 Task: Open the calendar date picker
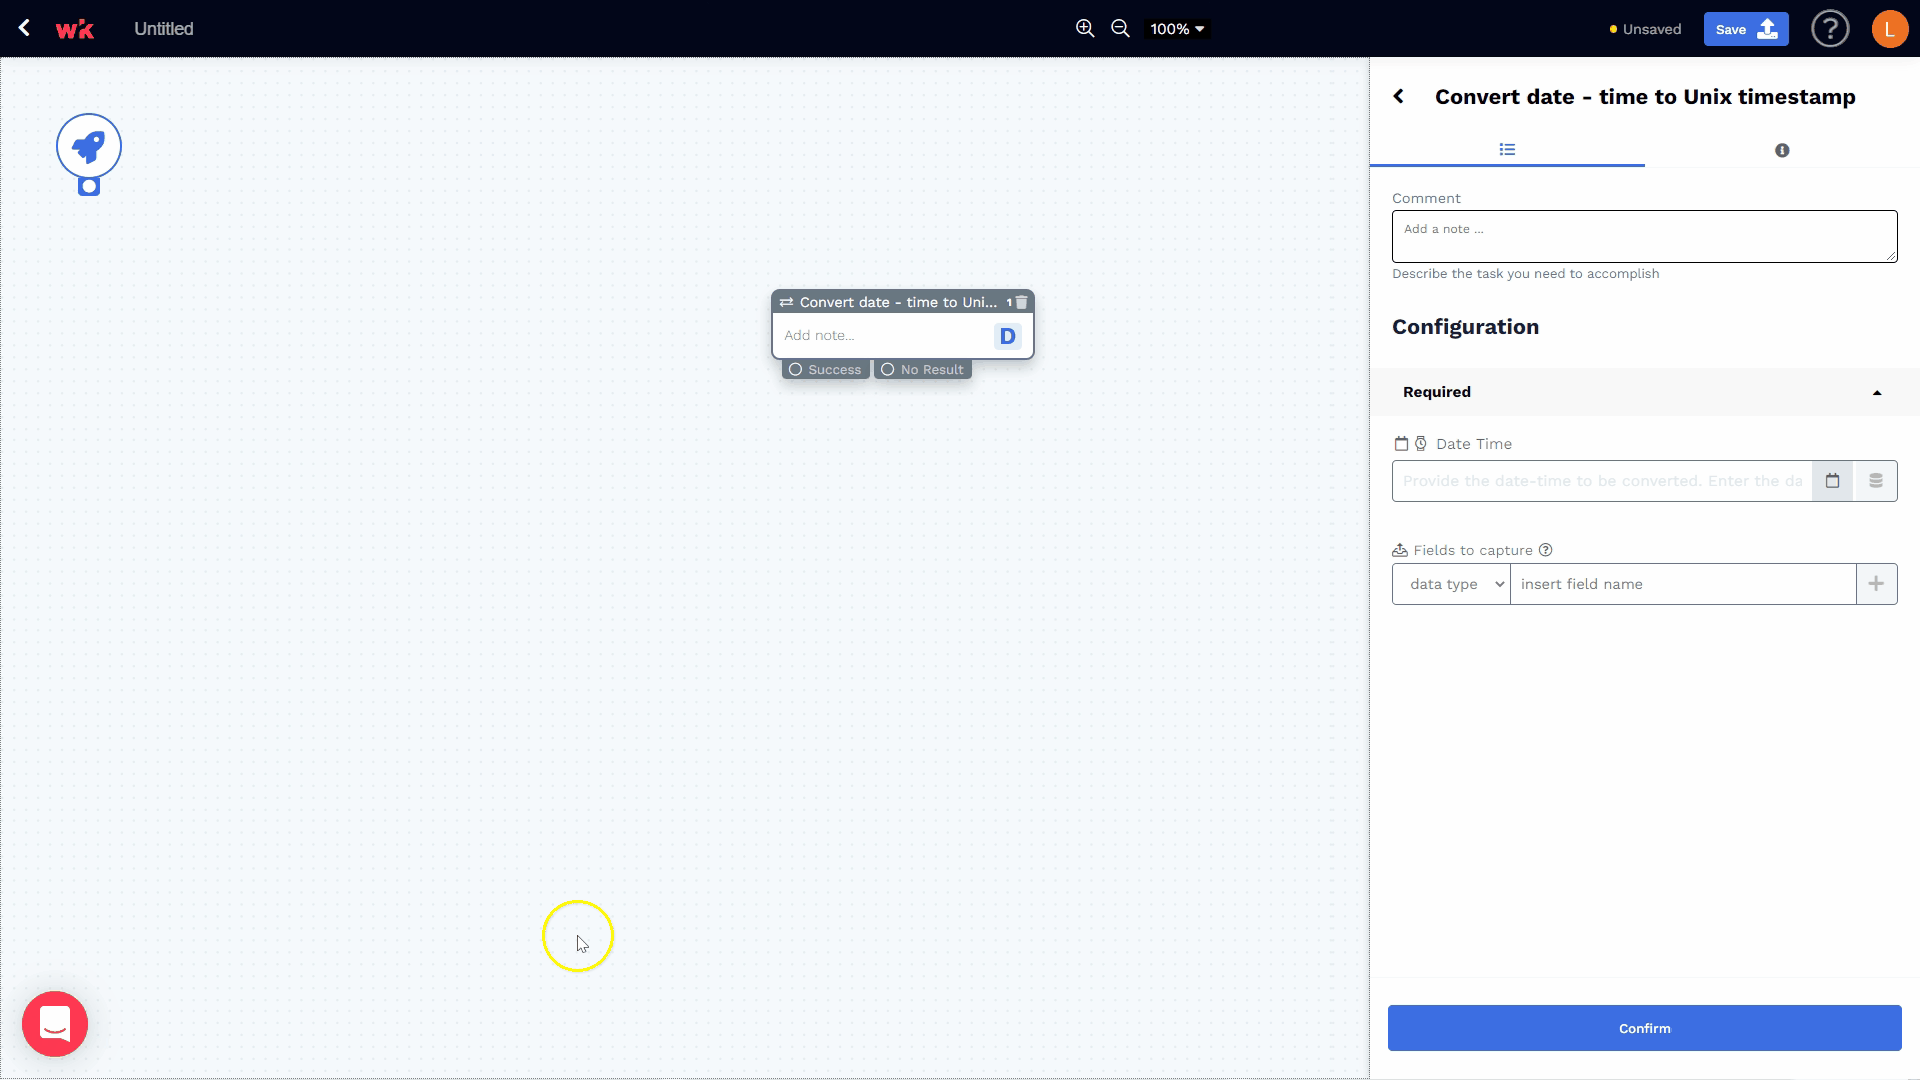coord(1833,481)
